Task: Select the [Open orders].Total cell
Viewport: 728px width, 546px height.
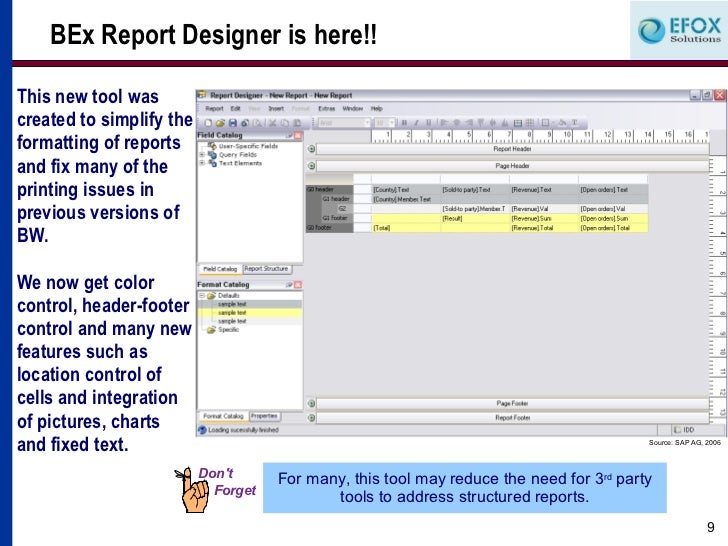Action: pos(613,228)
